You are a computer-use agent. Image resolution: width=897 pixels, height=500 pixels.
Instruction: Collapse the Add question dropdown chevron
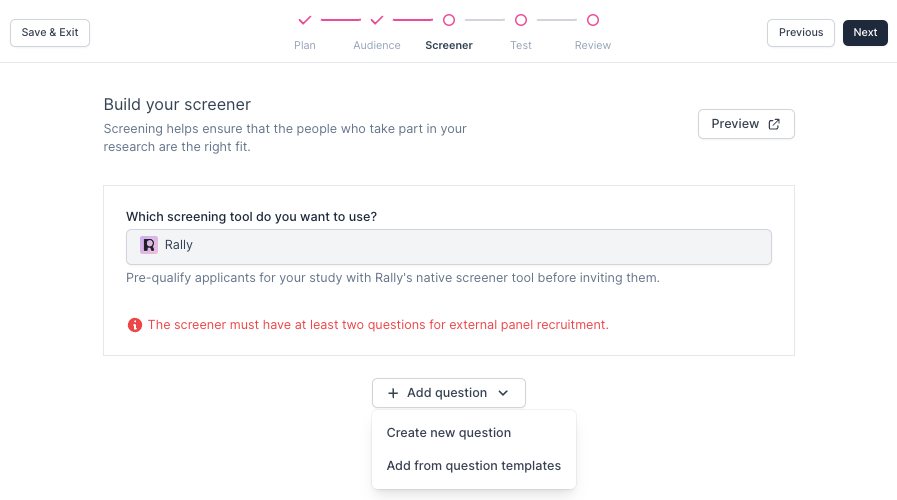point(503,393)
